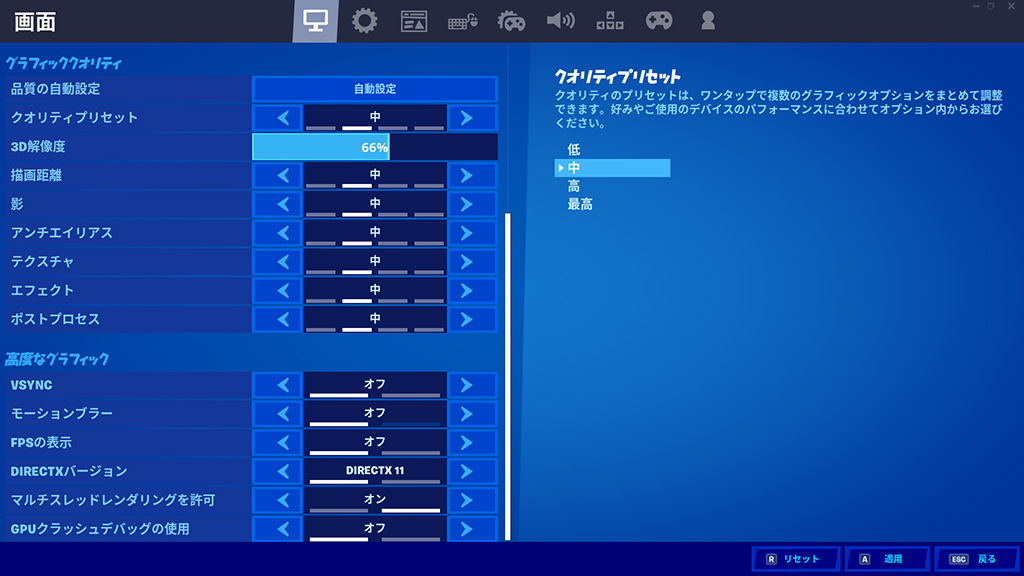Click the グラフィッククオリティ section heading
Image resolution: width=1024 pixels, height=576 pixels.
point(63,63)
